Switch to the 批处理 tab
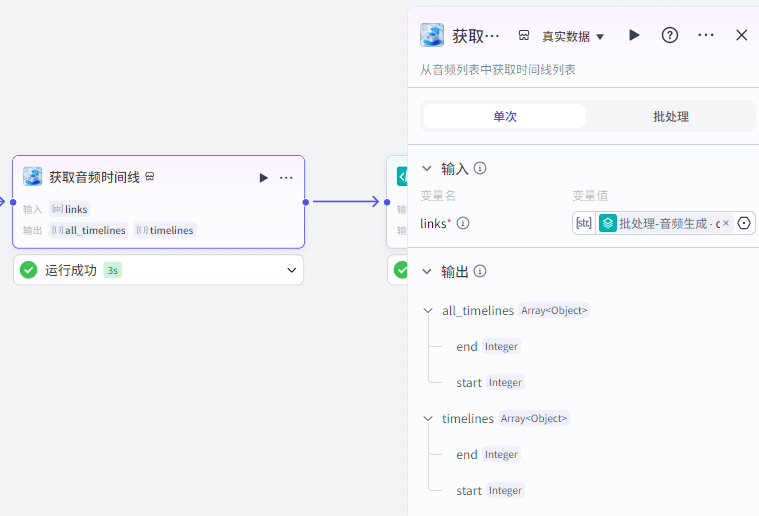The width and height of the screenshot is (759, 516). coord(671,116)
